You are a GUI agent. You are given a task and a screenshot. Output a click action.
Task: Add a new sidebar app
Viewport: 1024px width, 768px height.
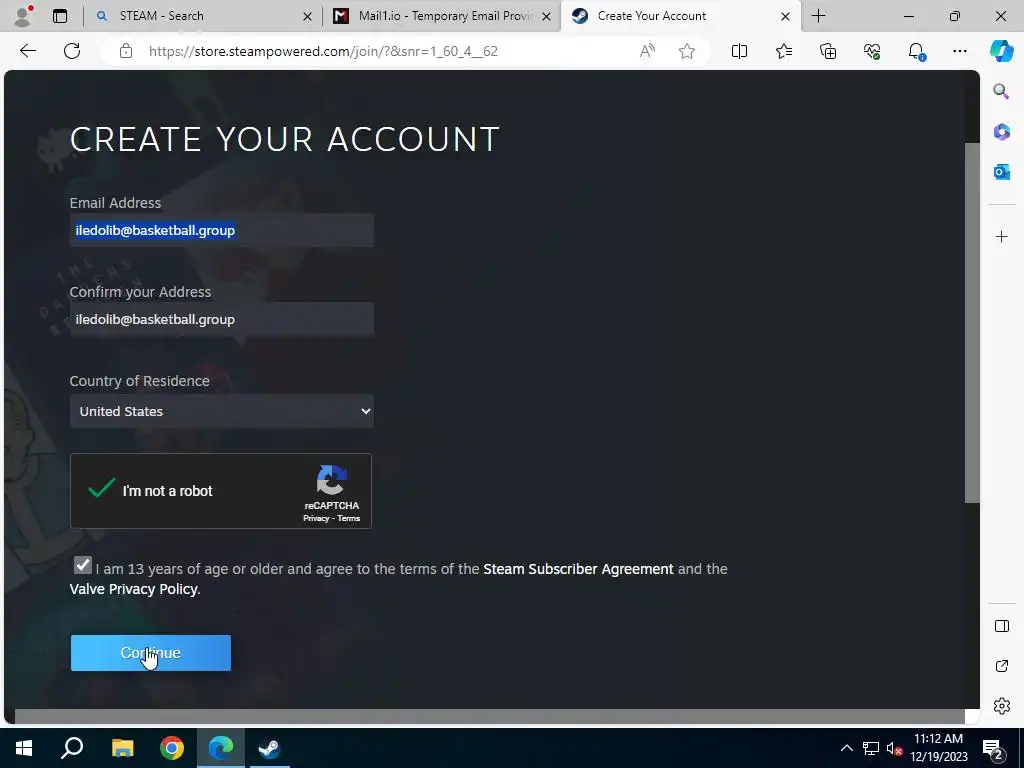pos(1002,236)
